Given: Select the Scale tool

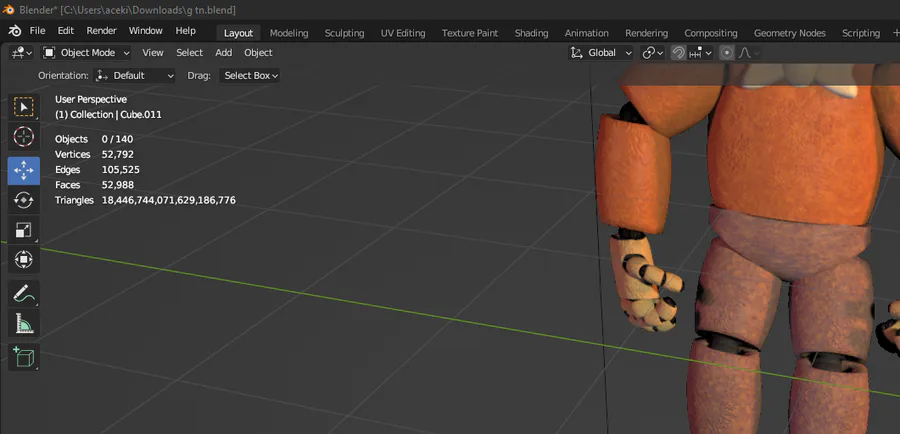Looking at the screenshot, I should pyautogui.click(x=24, y=230).
